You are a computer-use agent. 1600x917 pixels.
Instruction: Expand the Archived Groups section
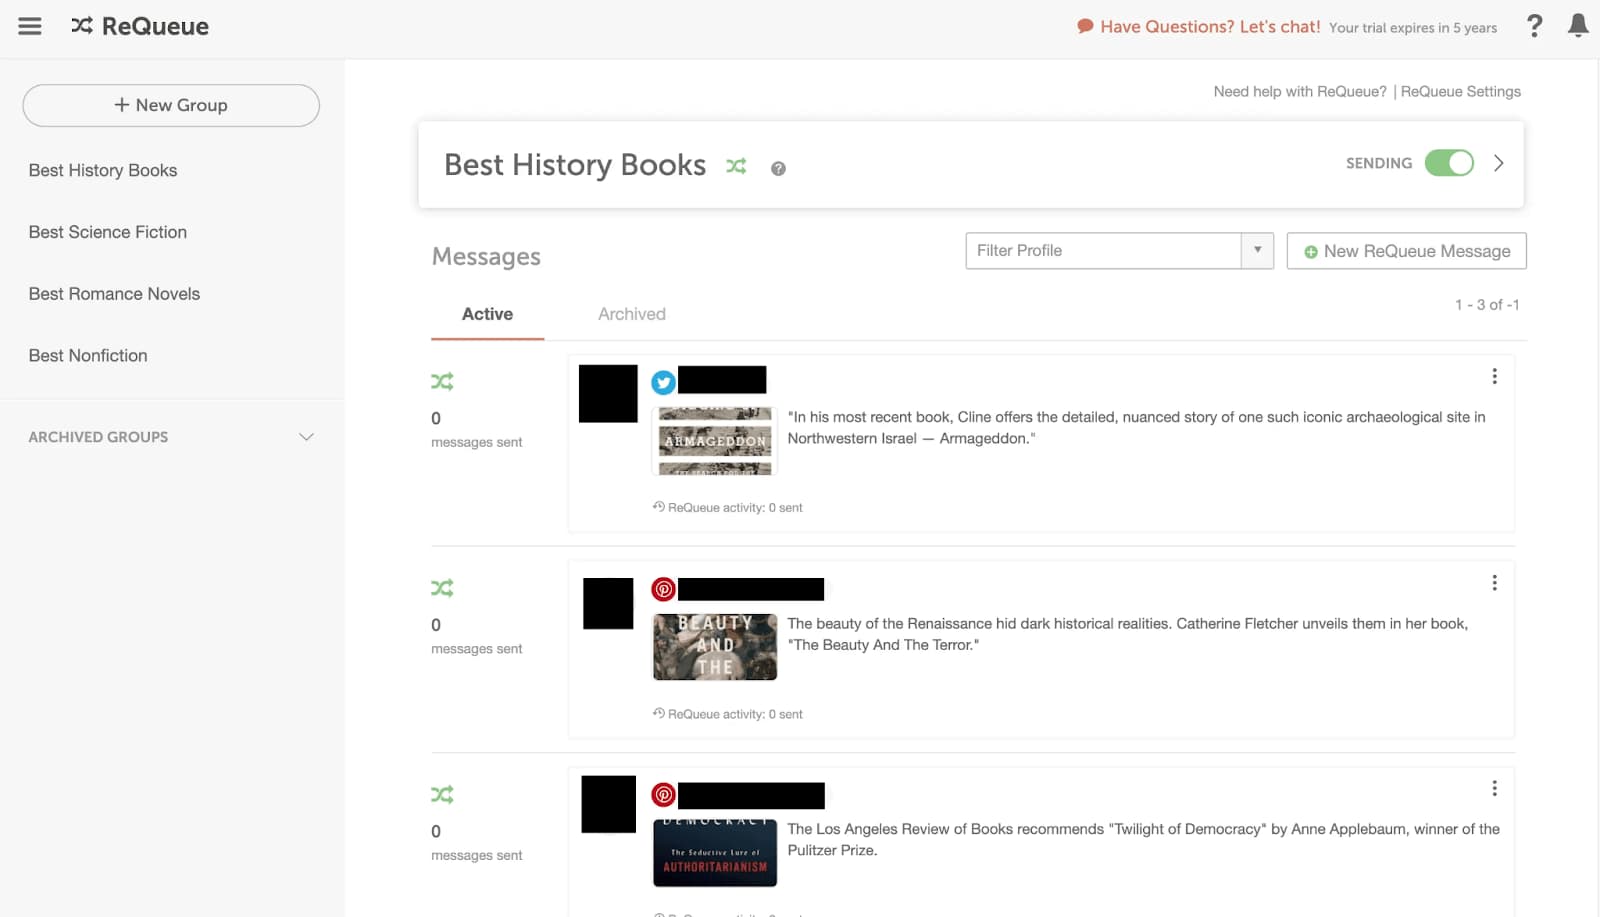tap(306, 437)
